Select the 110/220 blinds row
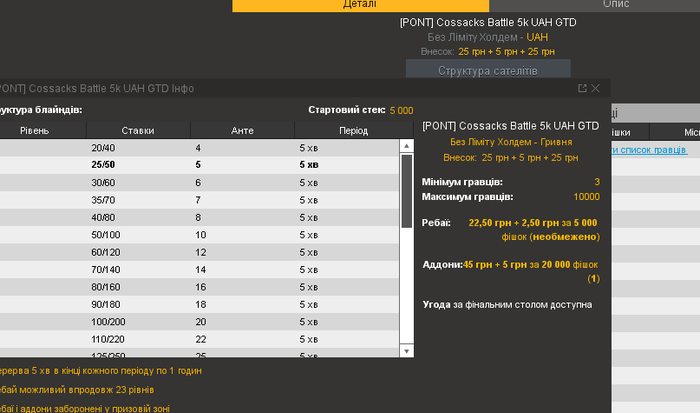The image size is (700, 413). pos(200,339)
